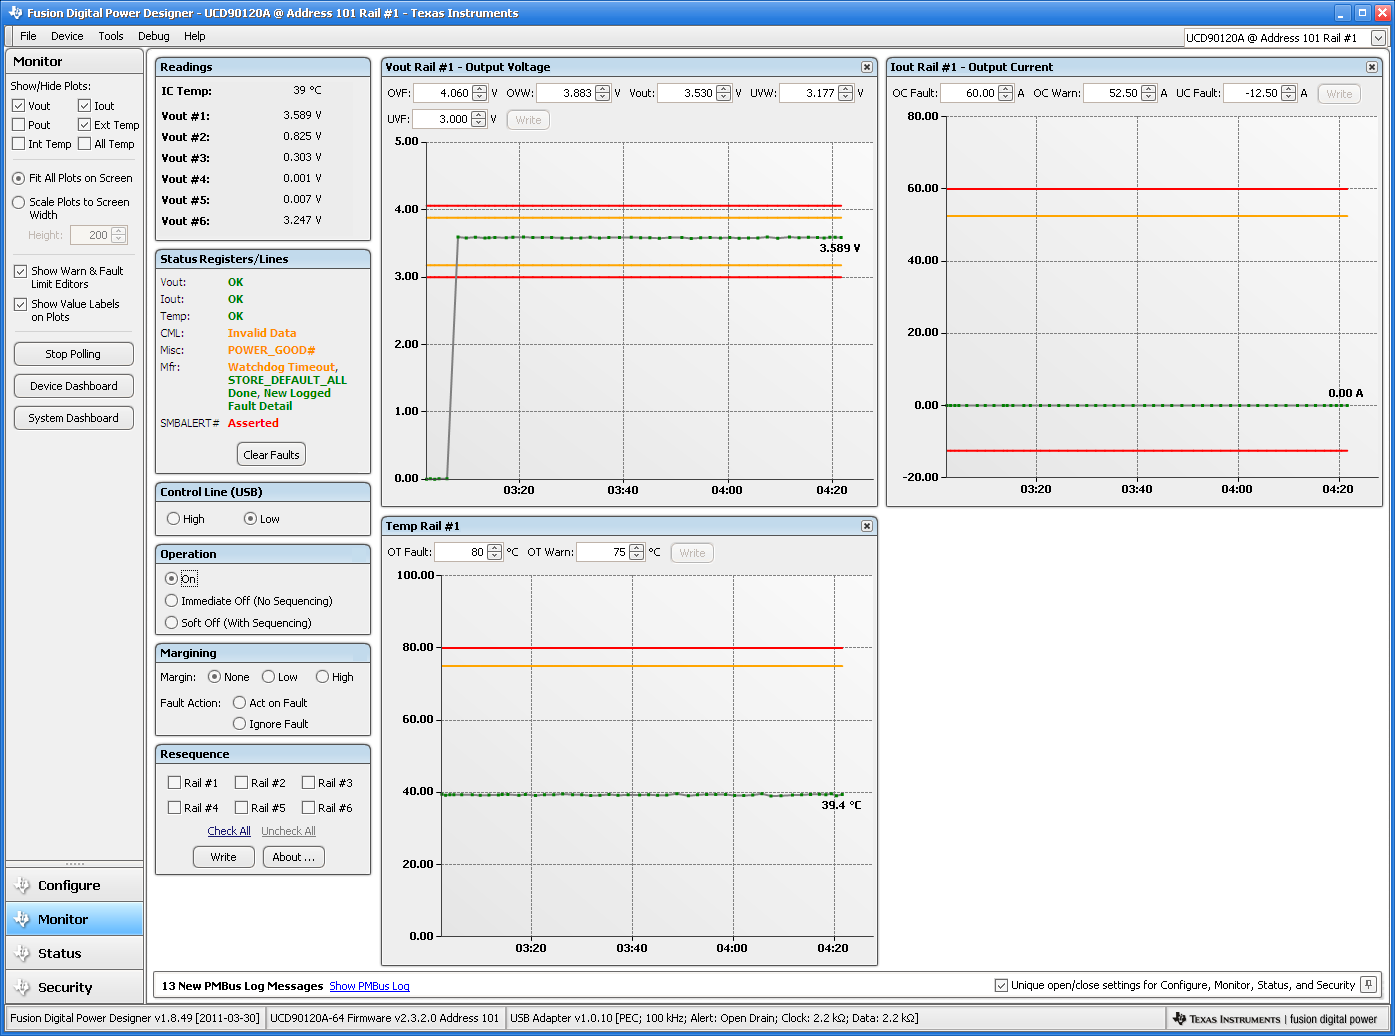This screenshot has height=1036, width=1395.
Task: Enable the Int Temp plot checkbox
Action: point(18,144)
